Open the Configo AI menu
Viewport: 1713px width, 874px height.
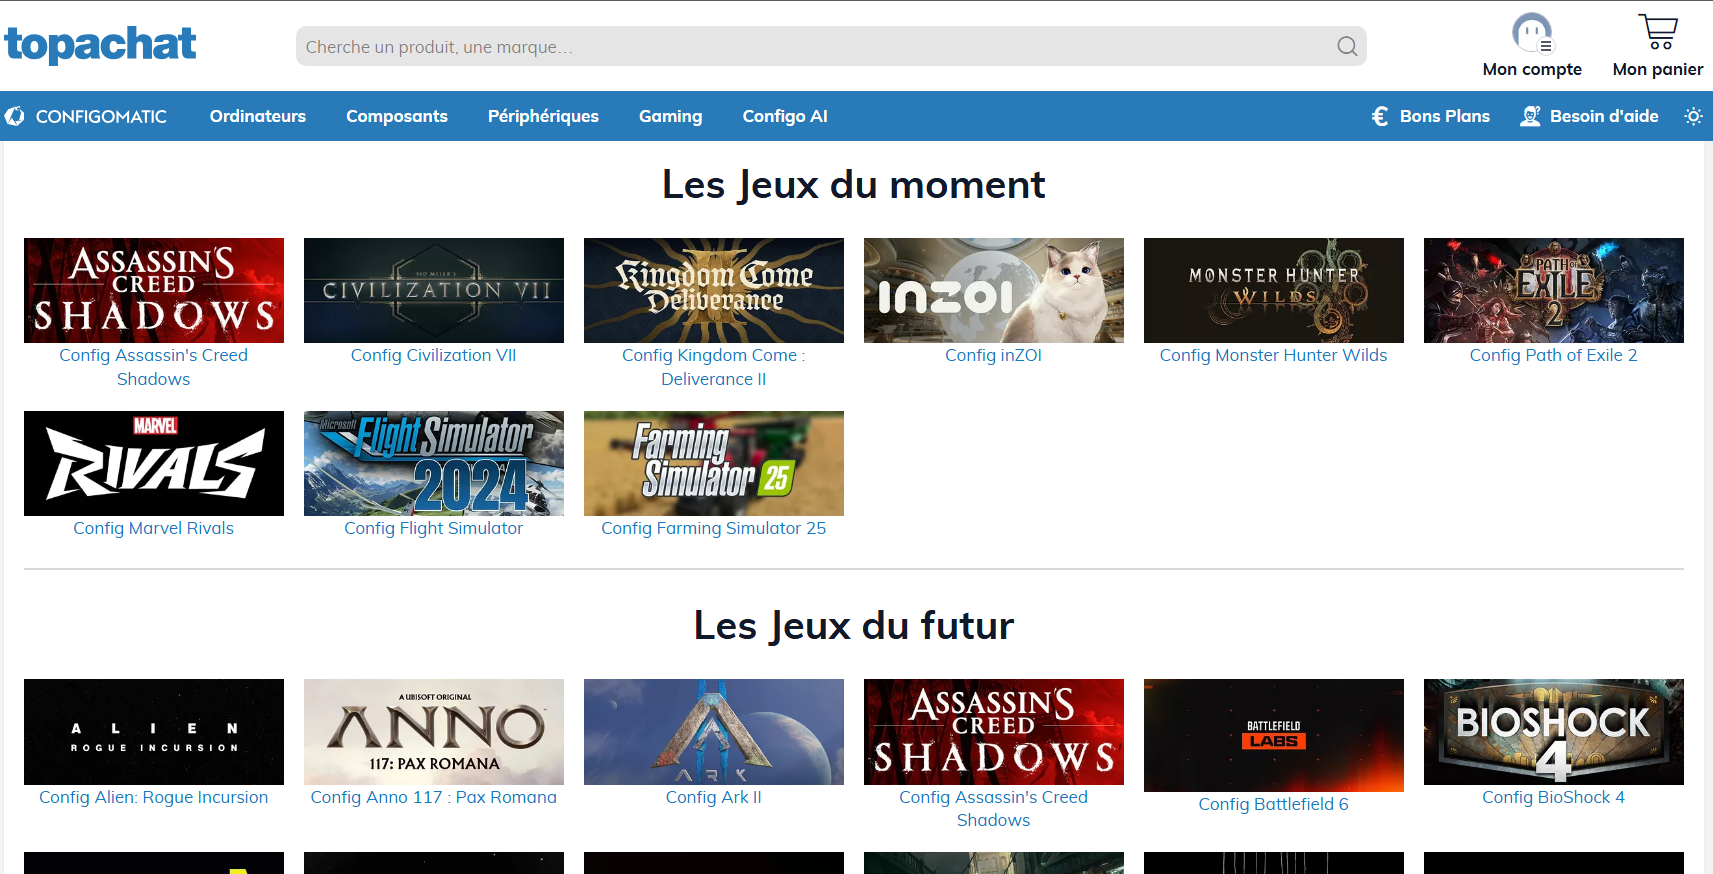pyautogui.click(x=785, y=116)
